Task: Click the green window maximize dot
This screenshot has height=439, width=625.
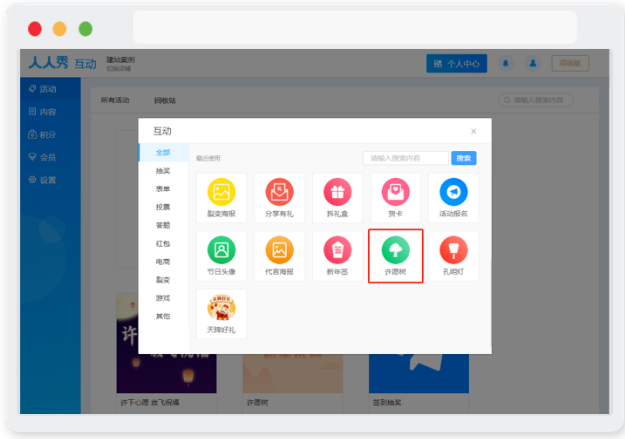Action: point(85,29)
